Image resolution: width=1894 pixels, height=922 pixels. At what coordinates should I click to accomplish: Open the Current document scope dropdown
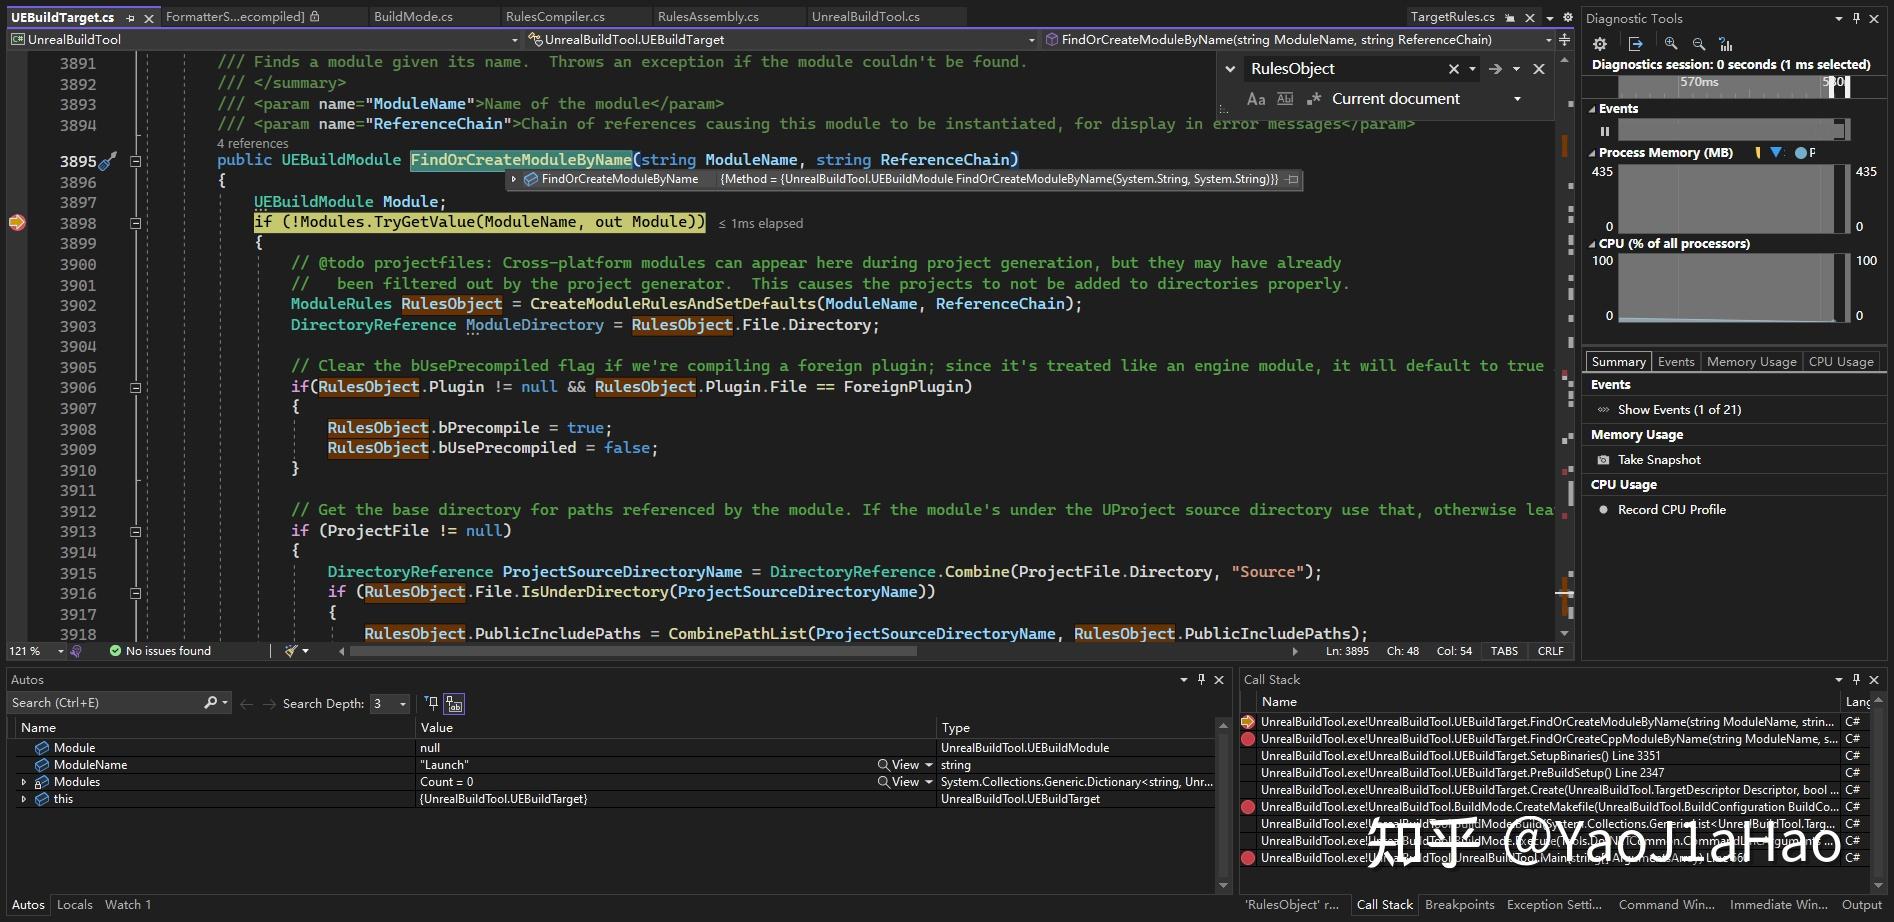click(1516, 98)
